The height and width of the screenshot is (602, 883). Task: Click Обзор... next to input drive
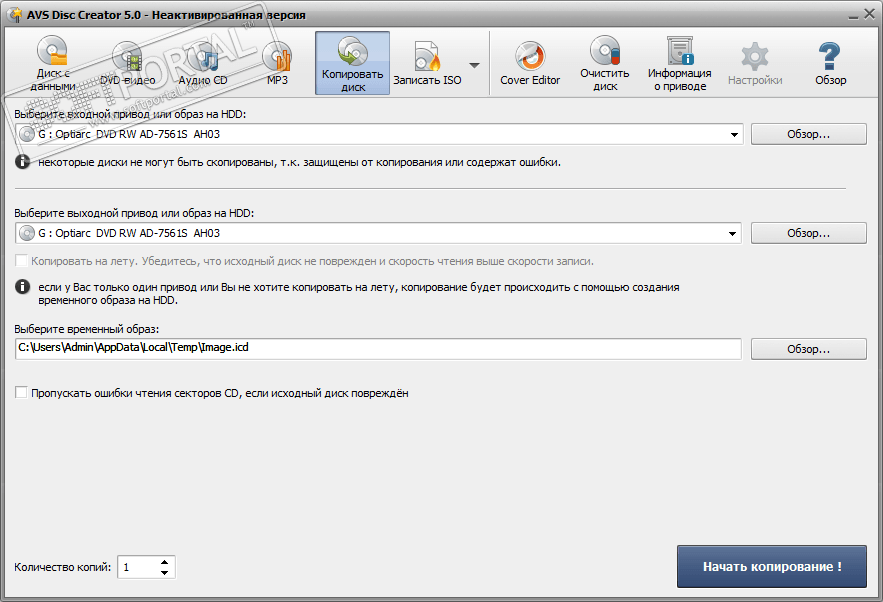point(809,134)
